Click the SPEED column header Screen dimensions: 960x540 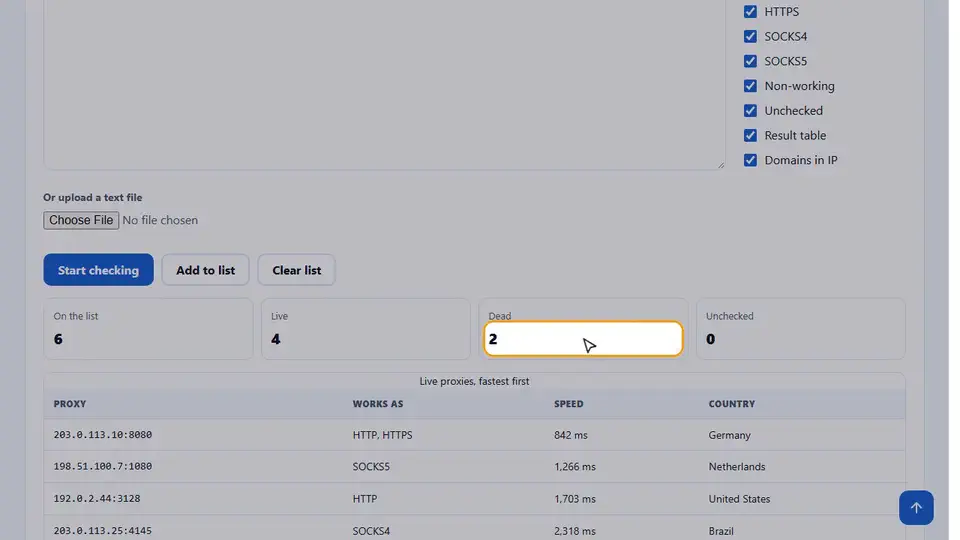[x=569, y=404]
